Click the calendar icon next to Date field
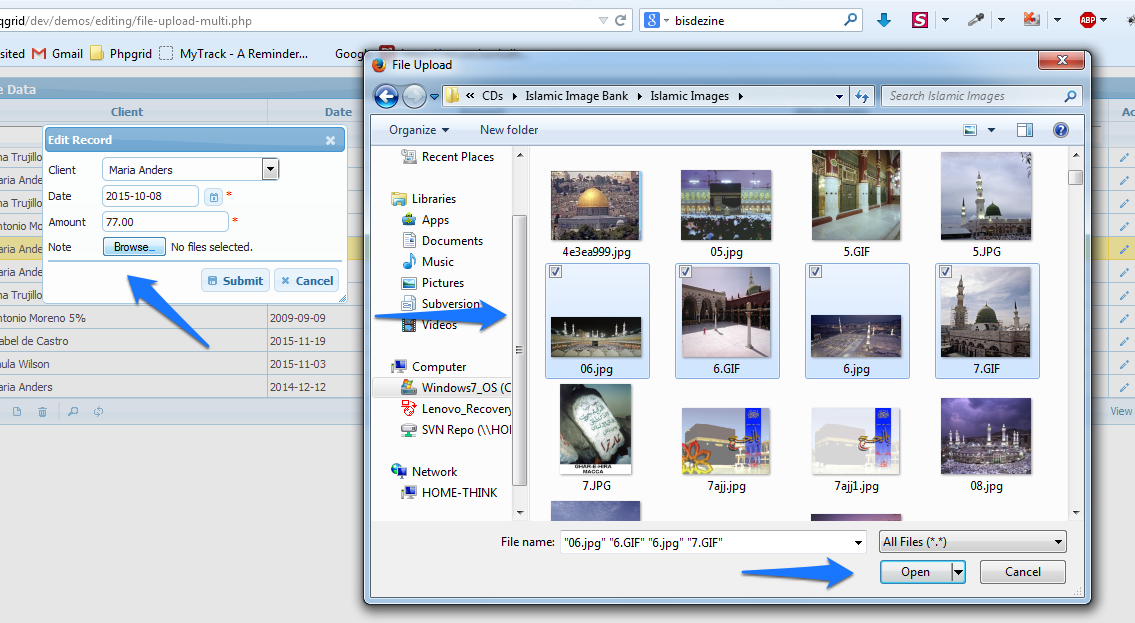Image resolution: width=1135 pixels, height=623 pixels. click(x=214, y=197)
